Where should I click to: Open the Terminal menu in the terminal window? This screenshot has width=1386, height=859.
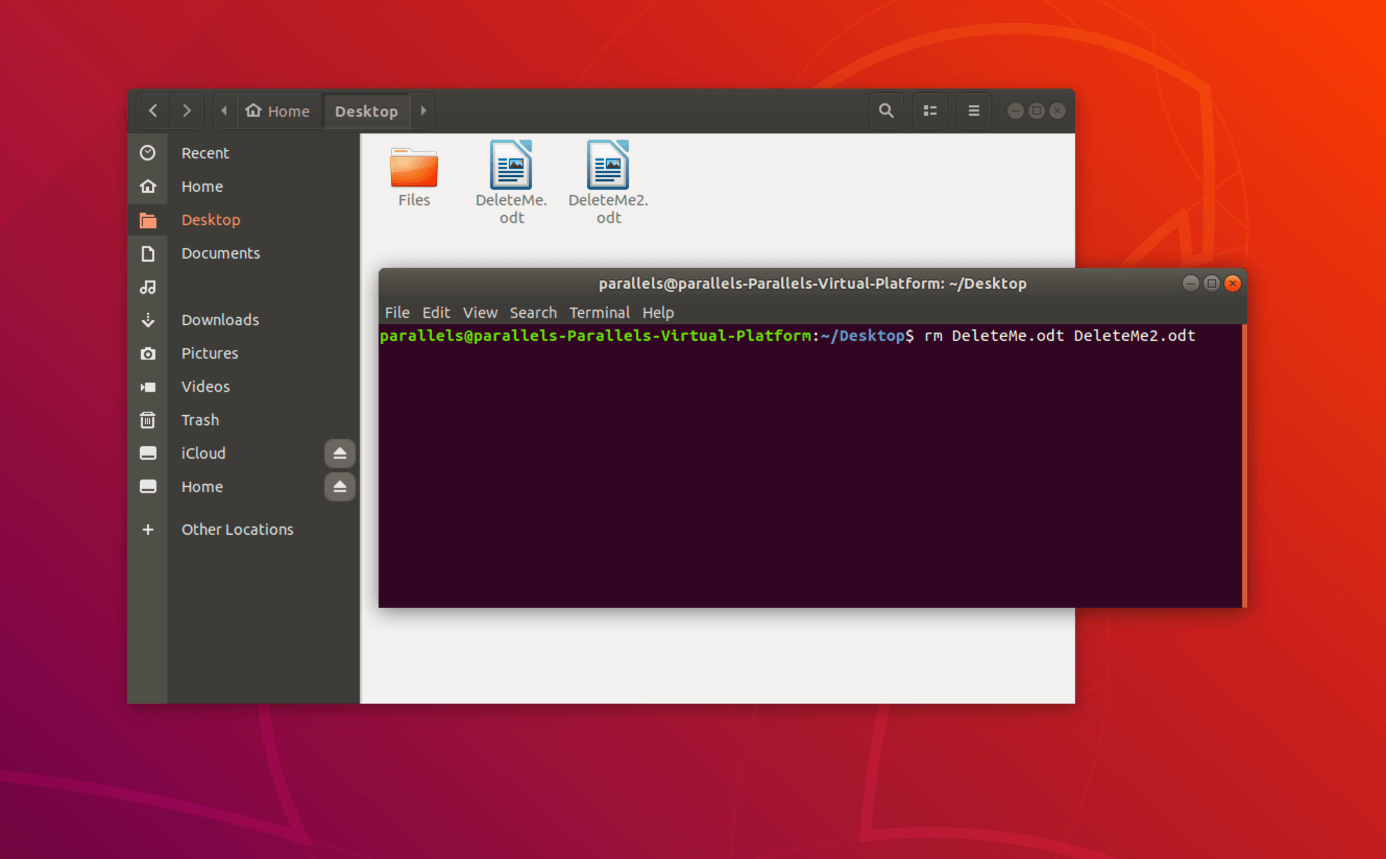599,312
